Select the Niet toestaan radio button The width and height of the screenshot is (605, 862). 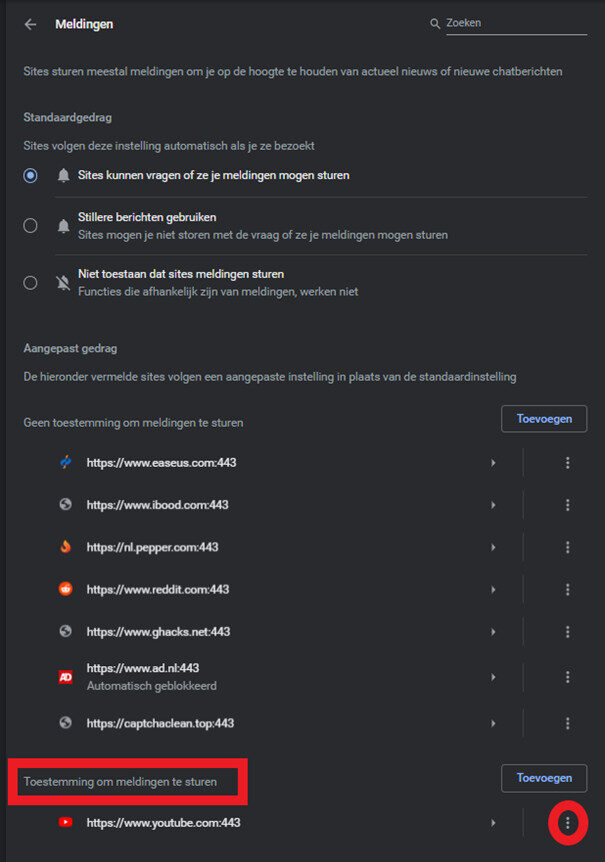(x=30, y=282)
